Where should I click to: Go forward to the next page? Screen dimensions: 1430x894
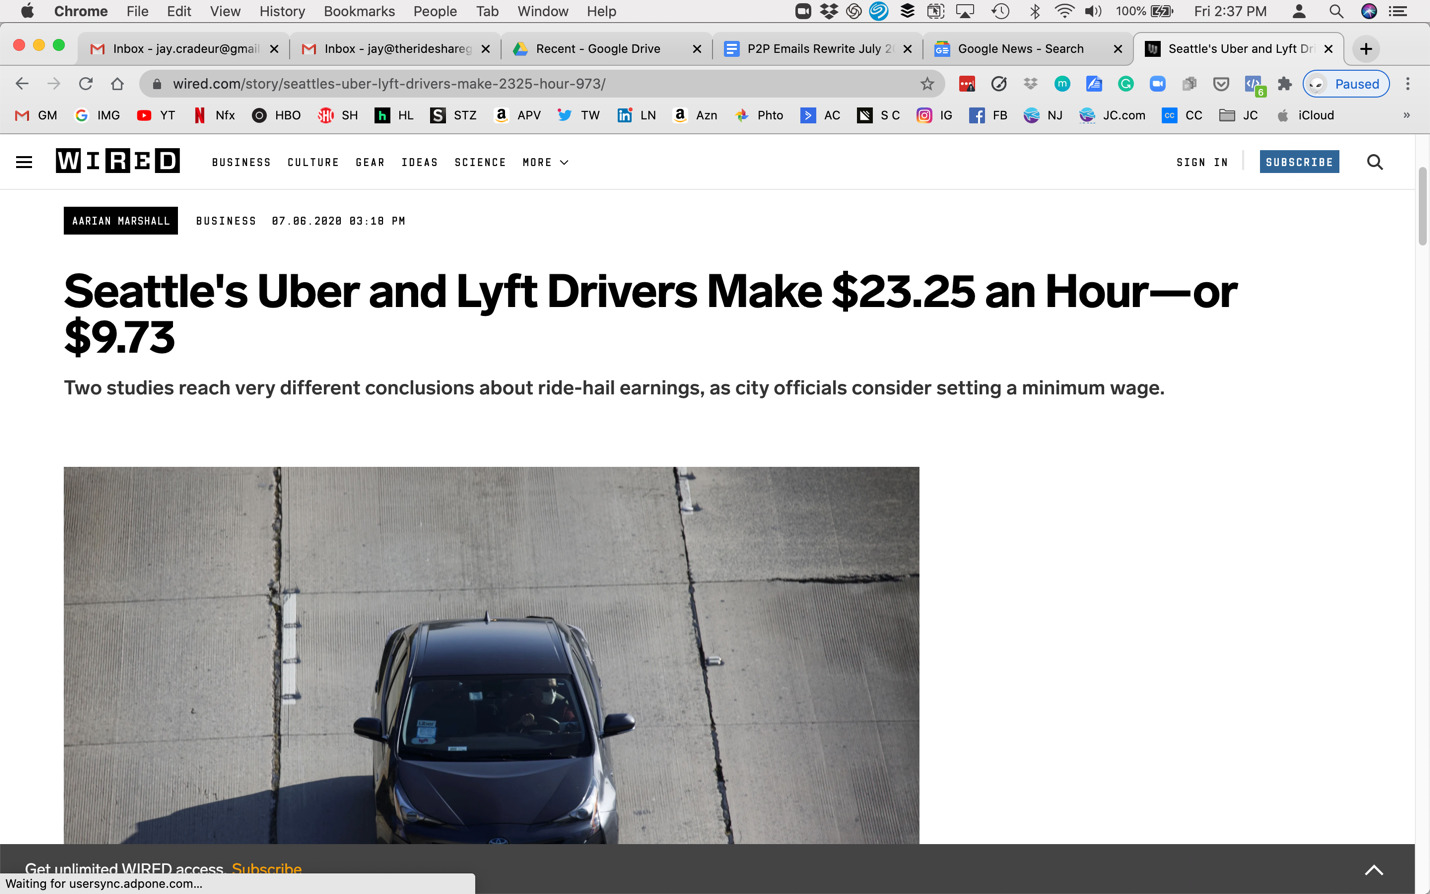click(x=54, y=84)
